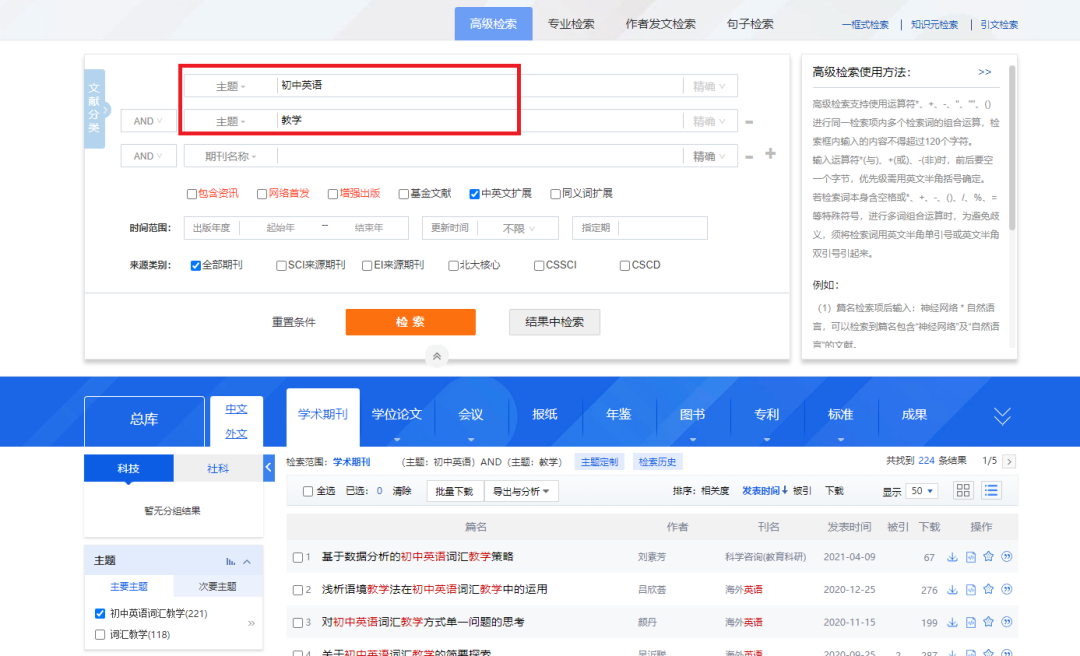Viewport: 1080px width, 656px height.
Task: Favorite the article dated 2020-11-15
Action: (988, 622)
